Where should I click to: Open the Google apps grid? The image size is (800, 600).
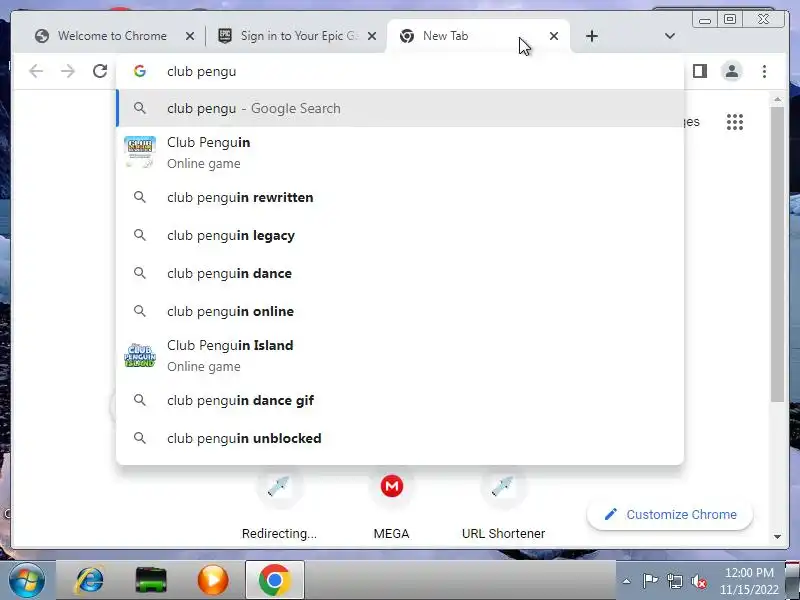tap(735, 122)
